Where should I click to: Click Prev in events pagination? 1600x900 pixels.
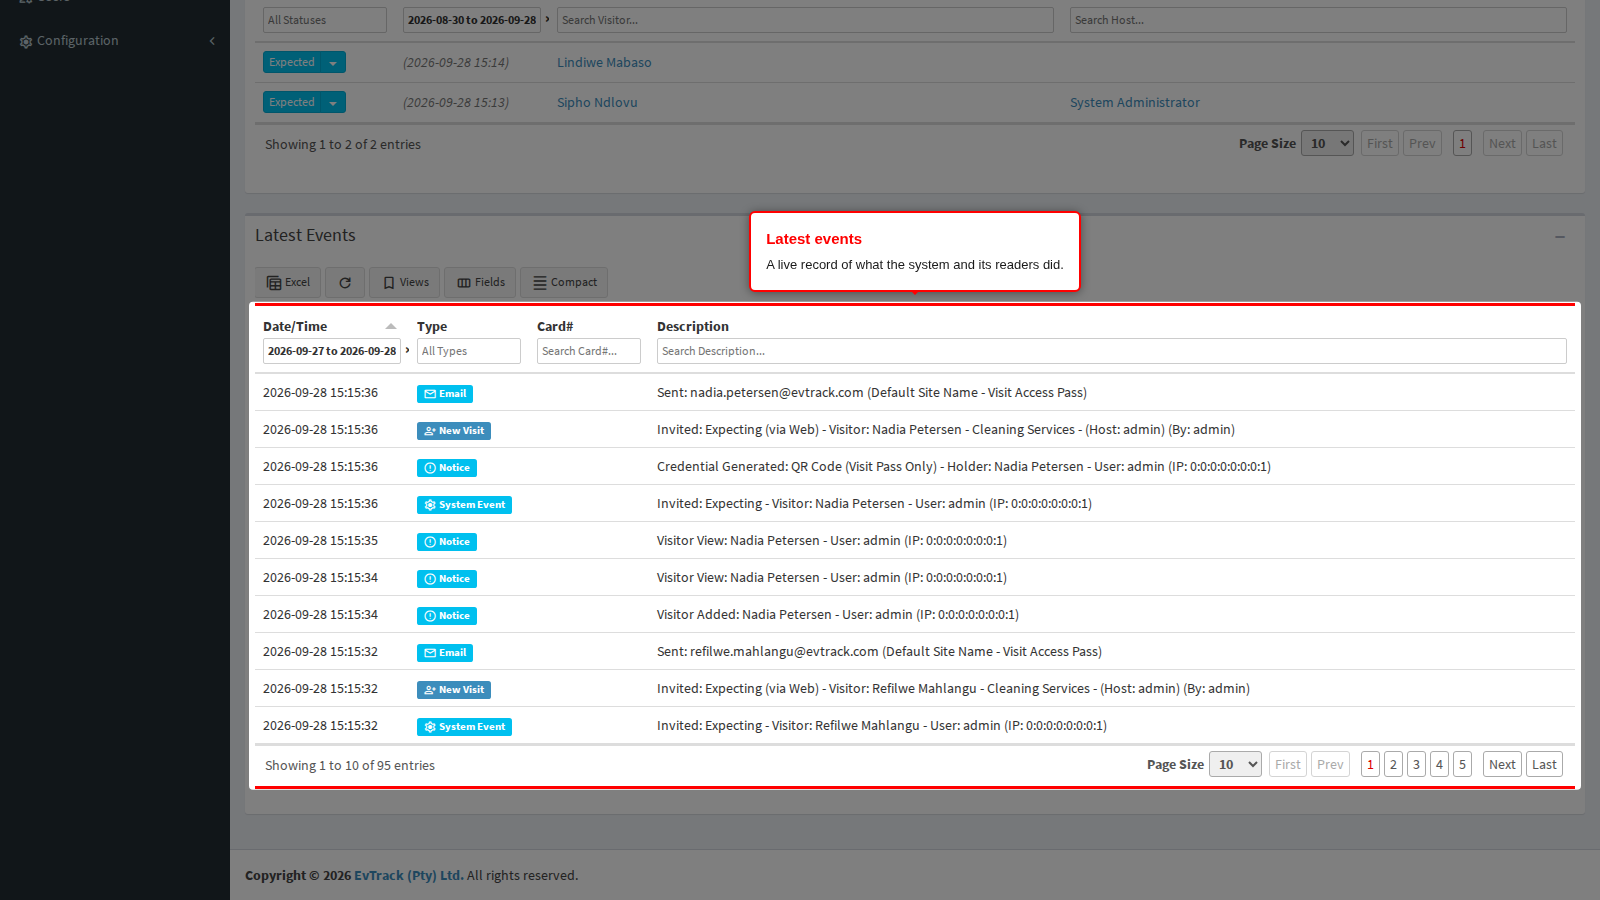coord(1330,764)
